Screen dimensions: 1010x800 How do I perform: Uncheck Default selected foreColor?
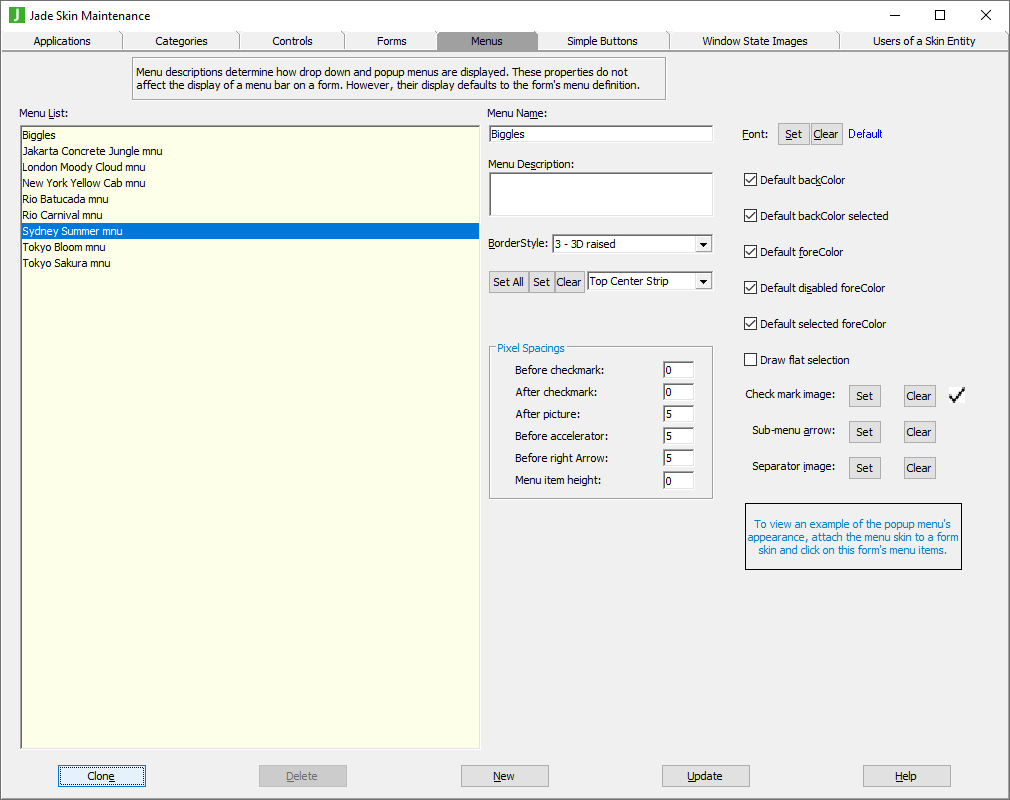tap(751, 324)
